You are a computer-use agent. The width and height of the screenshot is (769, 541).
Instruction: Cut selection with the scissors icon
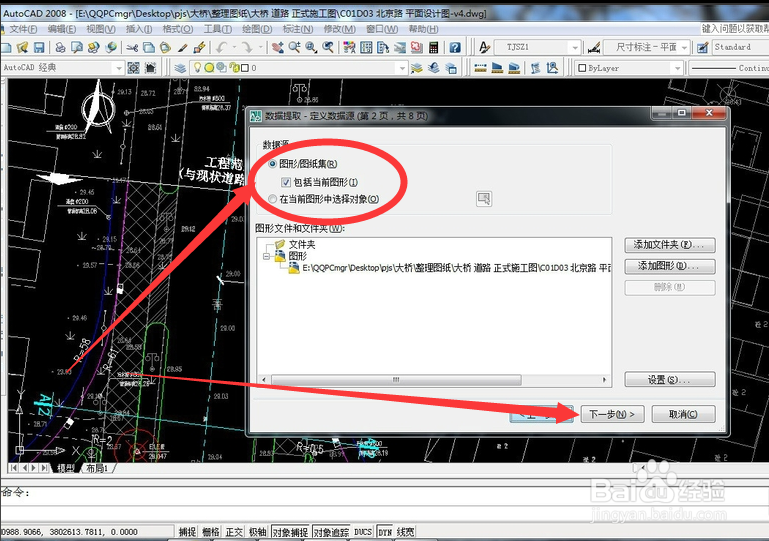132,48
